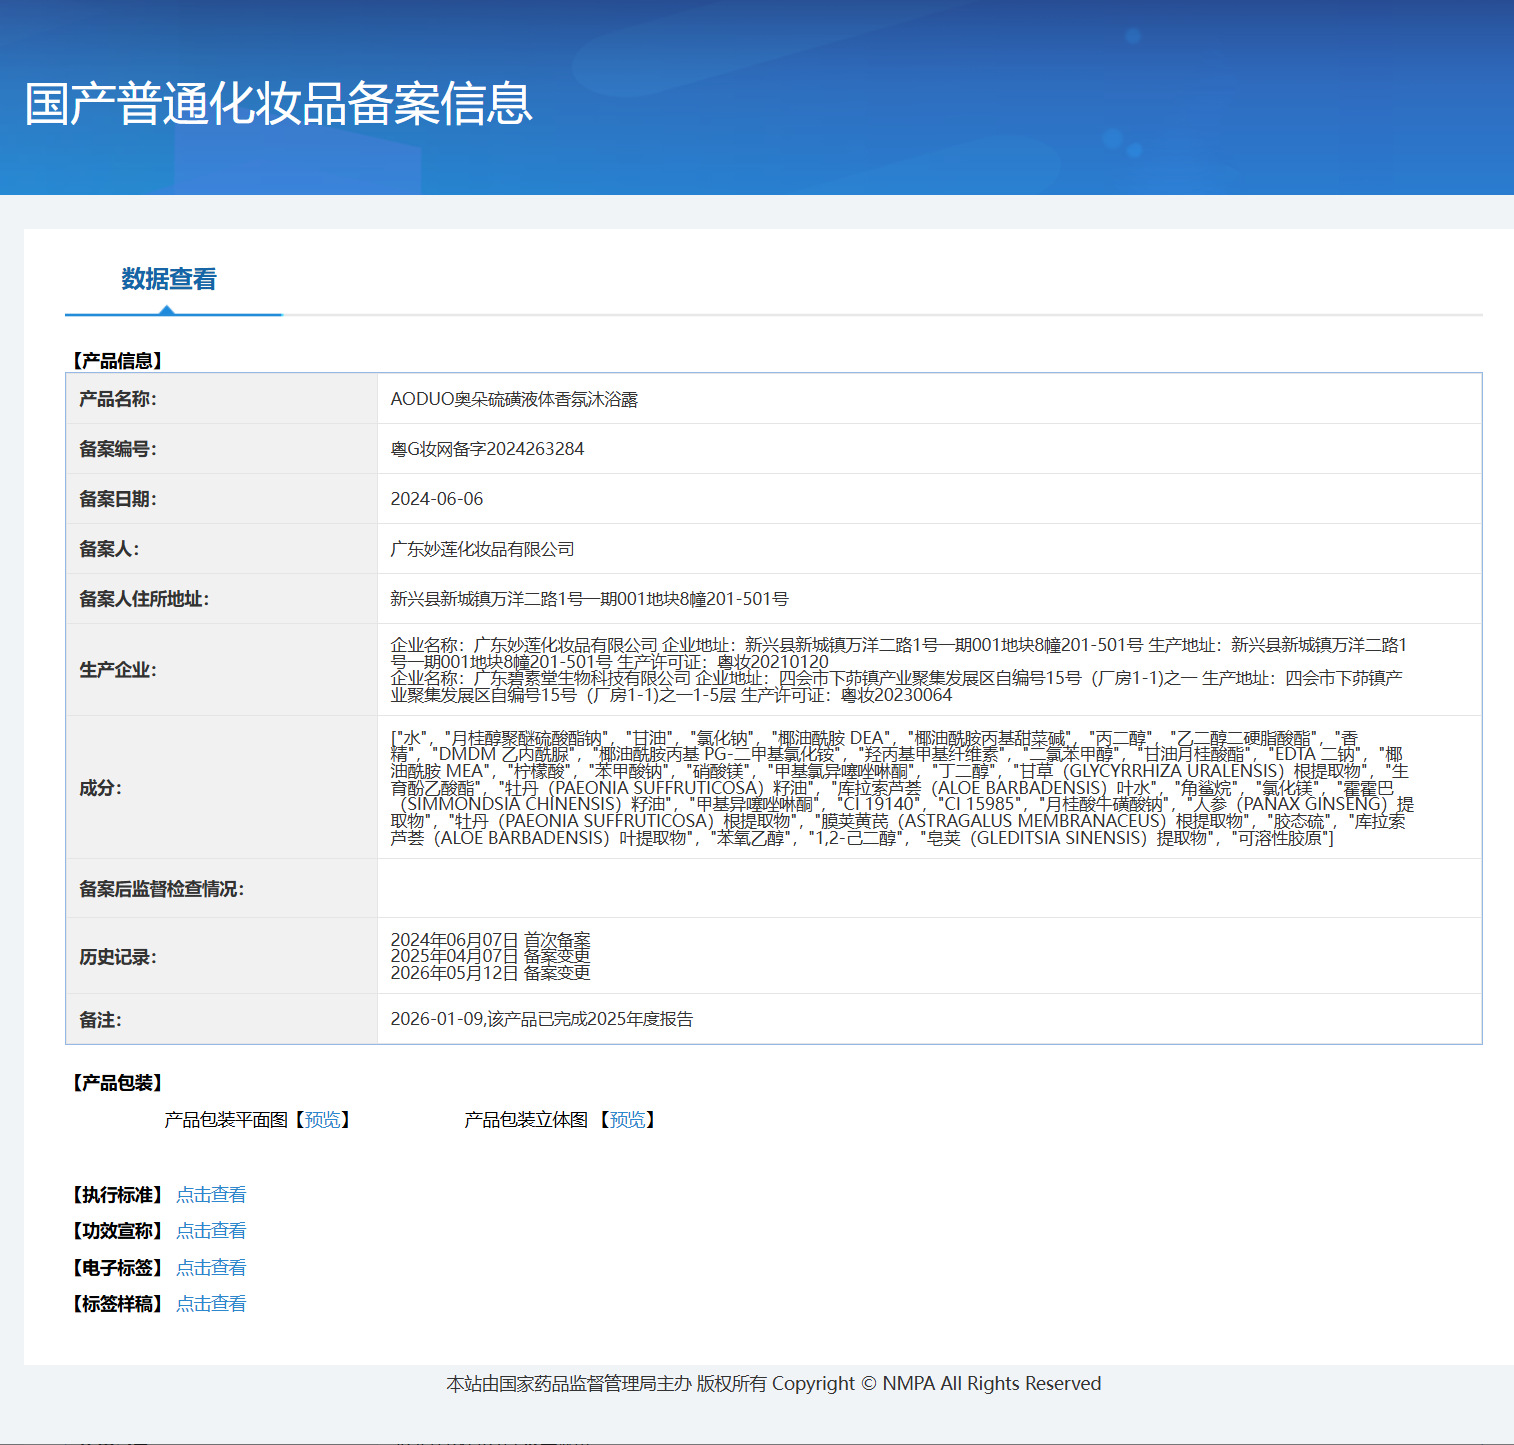Image resolution: width=1514 pixels, height=1445 pixels.
Task: Click the 【执行标准】 label
Action: 116,1195
